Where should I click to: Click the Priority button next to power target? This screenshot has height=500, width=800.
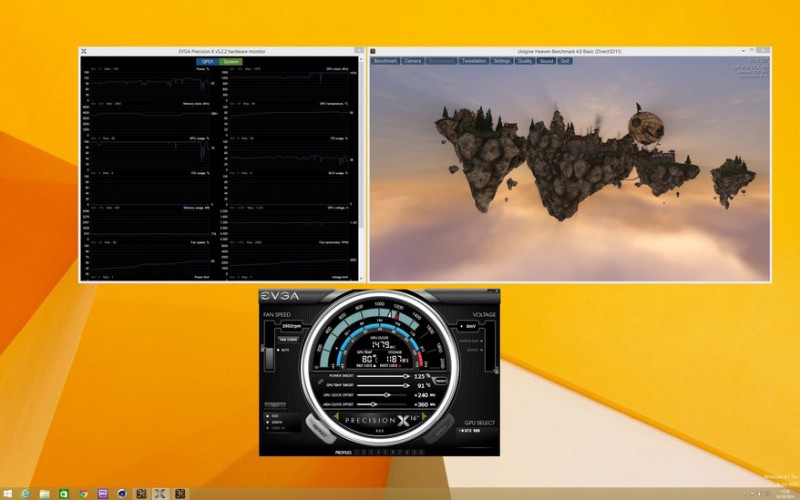[x=440, y=381]
